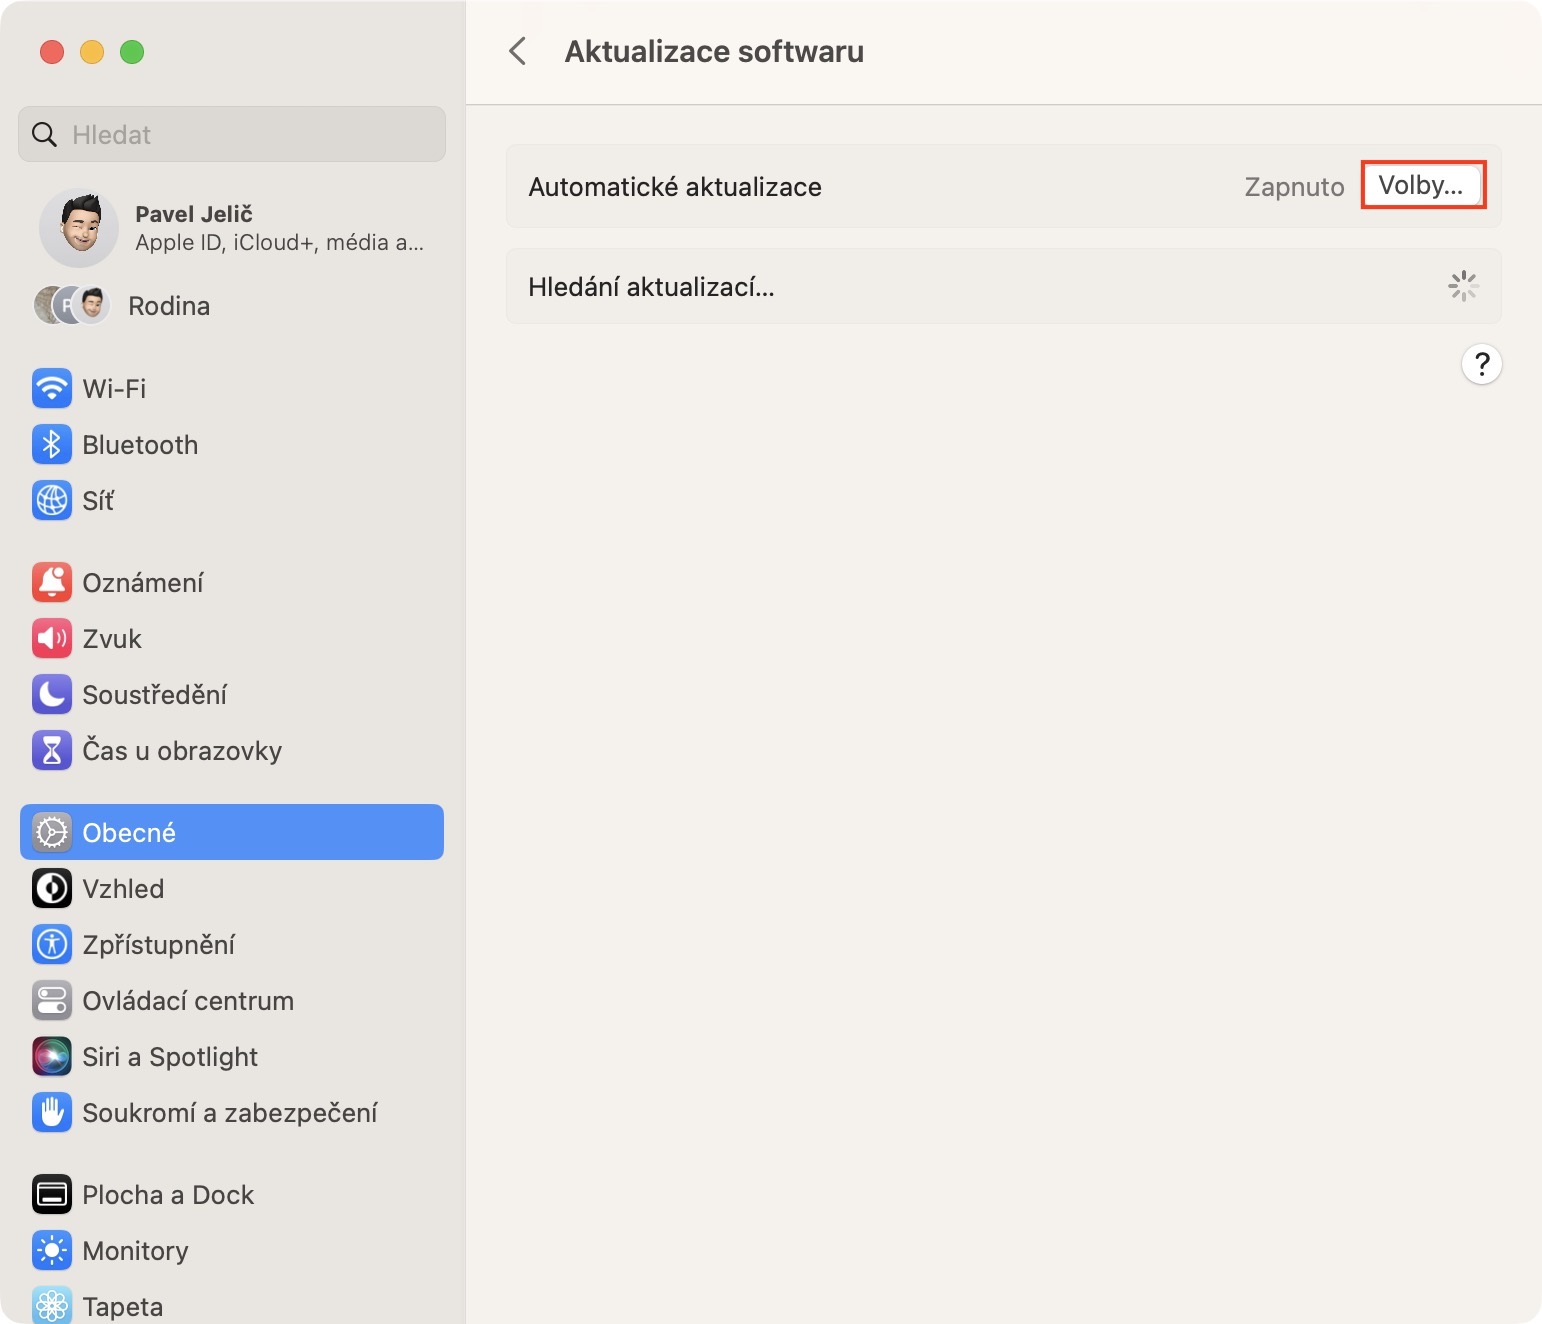Open Vzhled settings section
This screenshot has width=1542, height=1324.
[x=123, y=889]
